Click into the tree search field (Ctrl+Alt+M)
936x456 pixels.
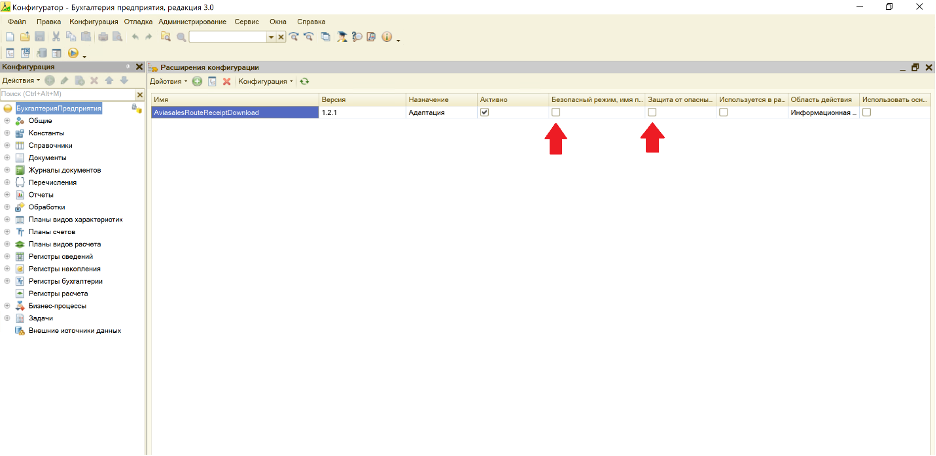coord(67,94)
